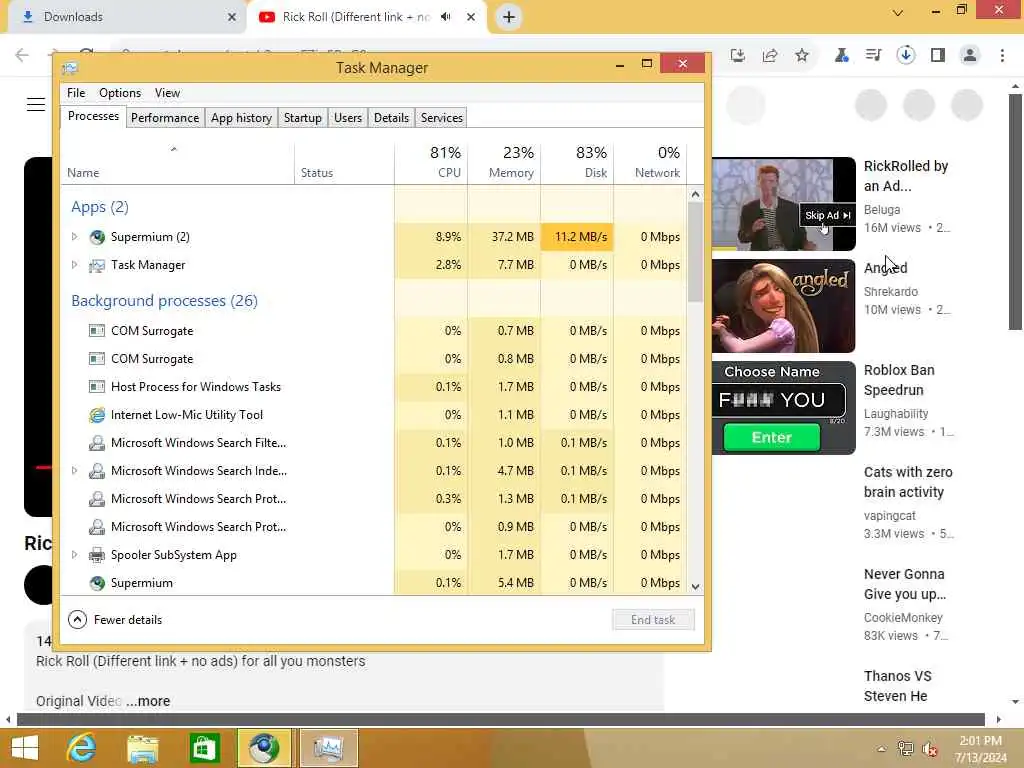This screenshot has height=768, width=1024.
Task: Open the browser three-dot menu
Action: [1002, 56]
